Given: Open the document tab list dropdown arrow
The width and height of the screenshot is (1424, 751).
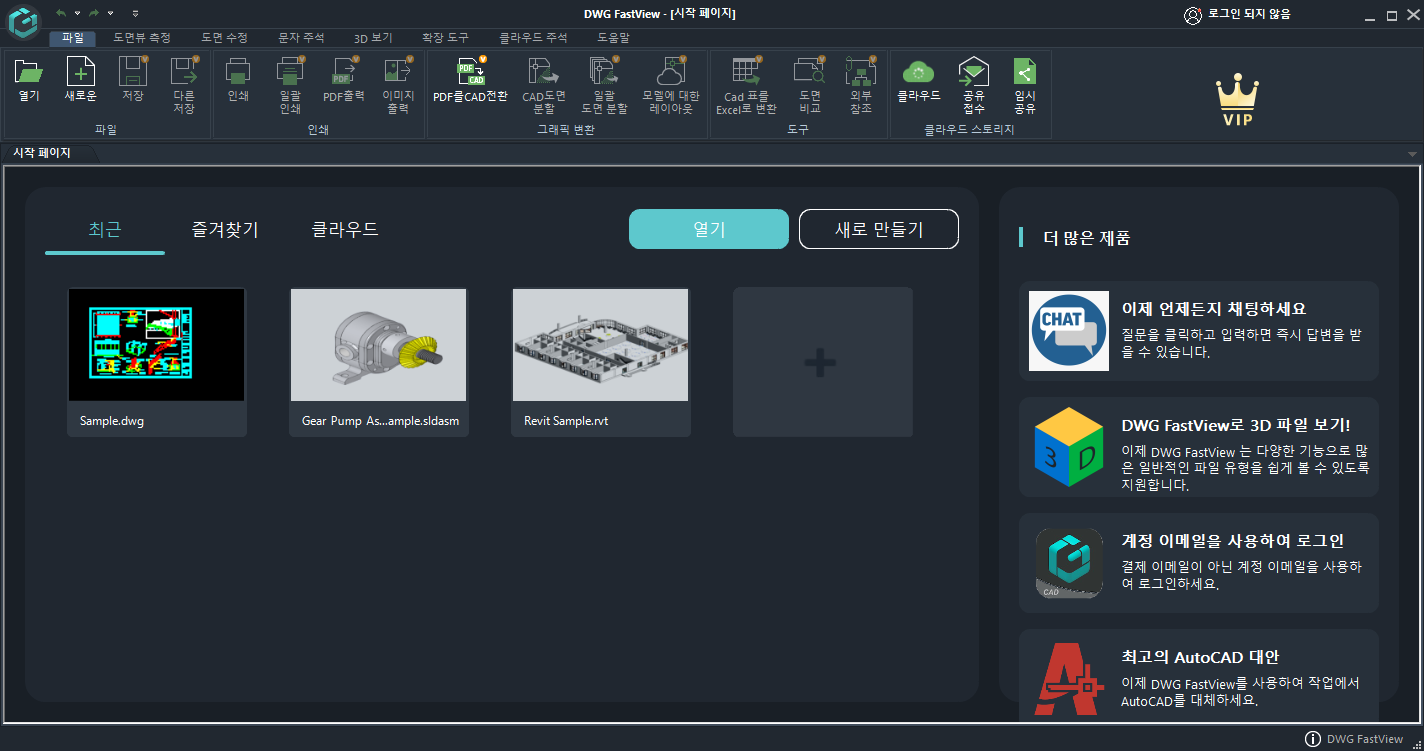Looking at the screenshot, I should (1412, 154).
